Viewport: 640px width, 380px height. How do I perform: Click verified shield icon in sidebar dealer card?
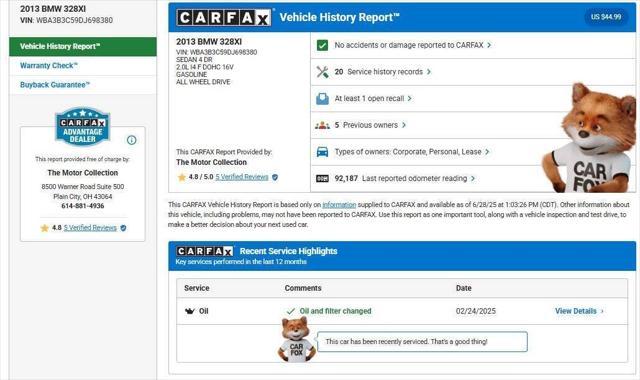123,228
